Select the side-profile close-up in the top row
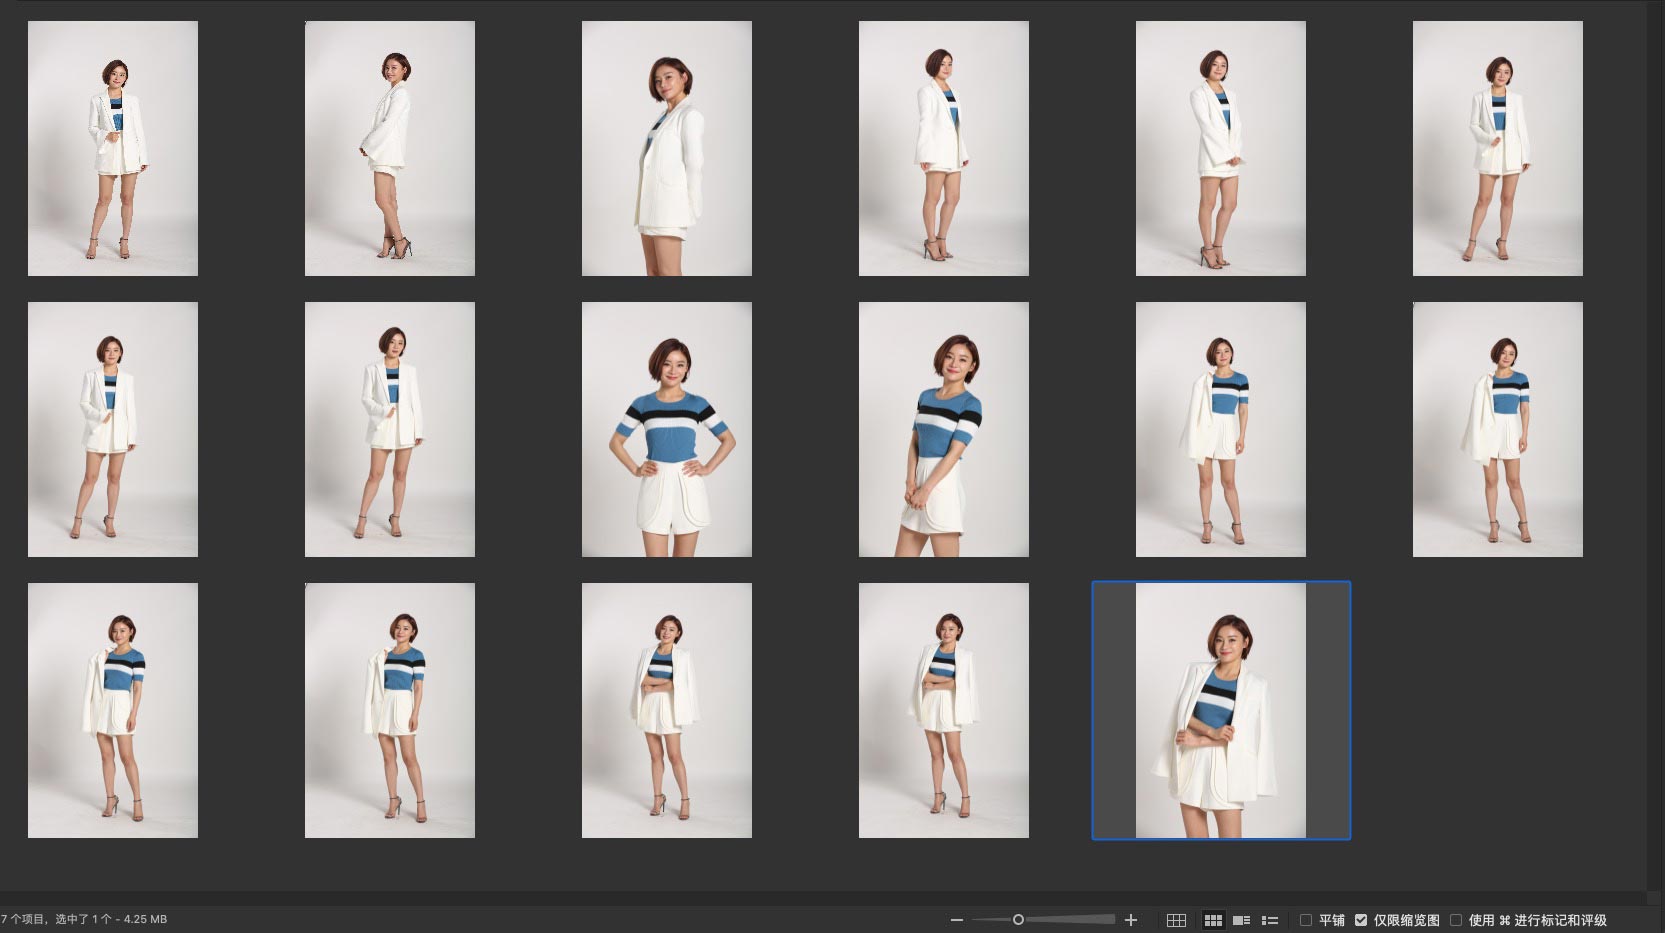The height and width of the screenshot is (933, 1665). click(x=667, y=148)
